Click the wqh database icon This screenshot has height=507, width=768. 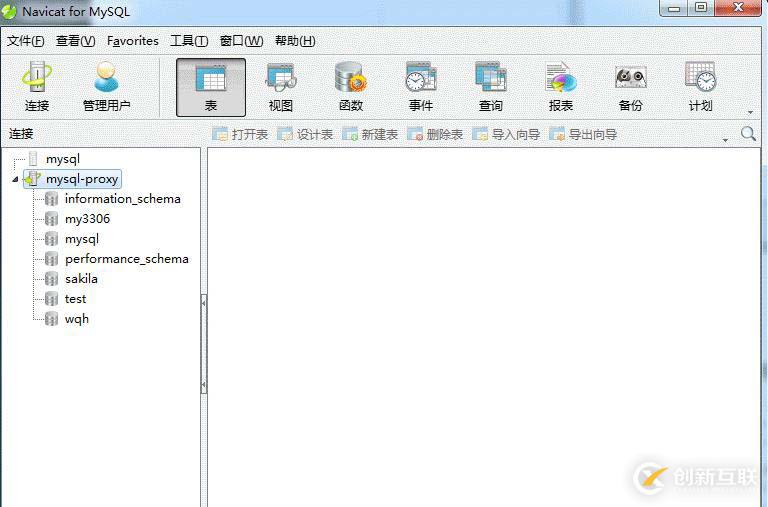click(51, 319)
